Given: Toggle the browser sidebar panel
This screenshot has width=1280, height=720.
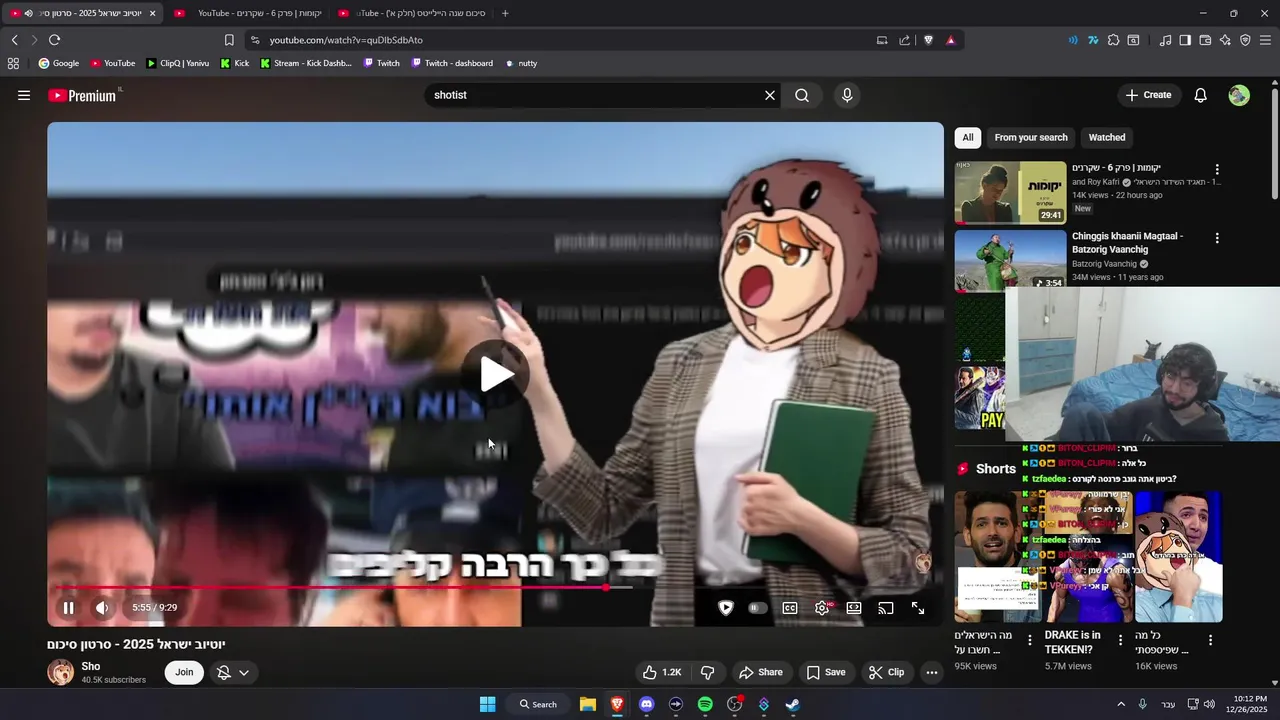Looking at the screenshot, I should pyautogui.click(x=1185, y=40).
